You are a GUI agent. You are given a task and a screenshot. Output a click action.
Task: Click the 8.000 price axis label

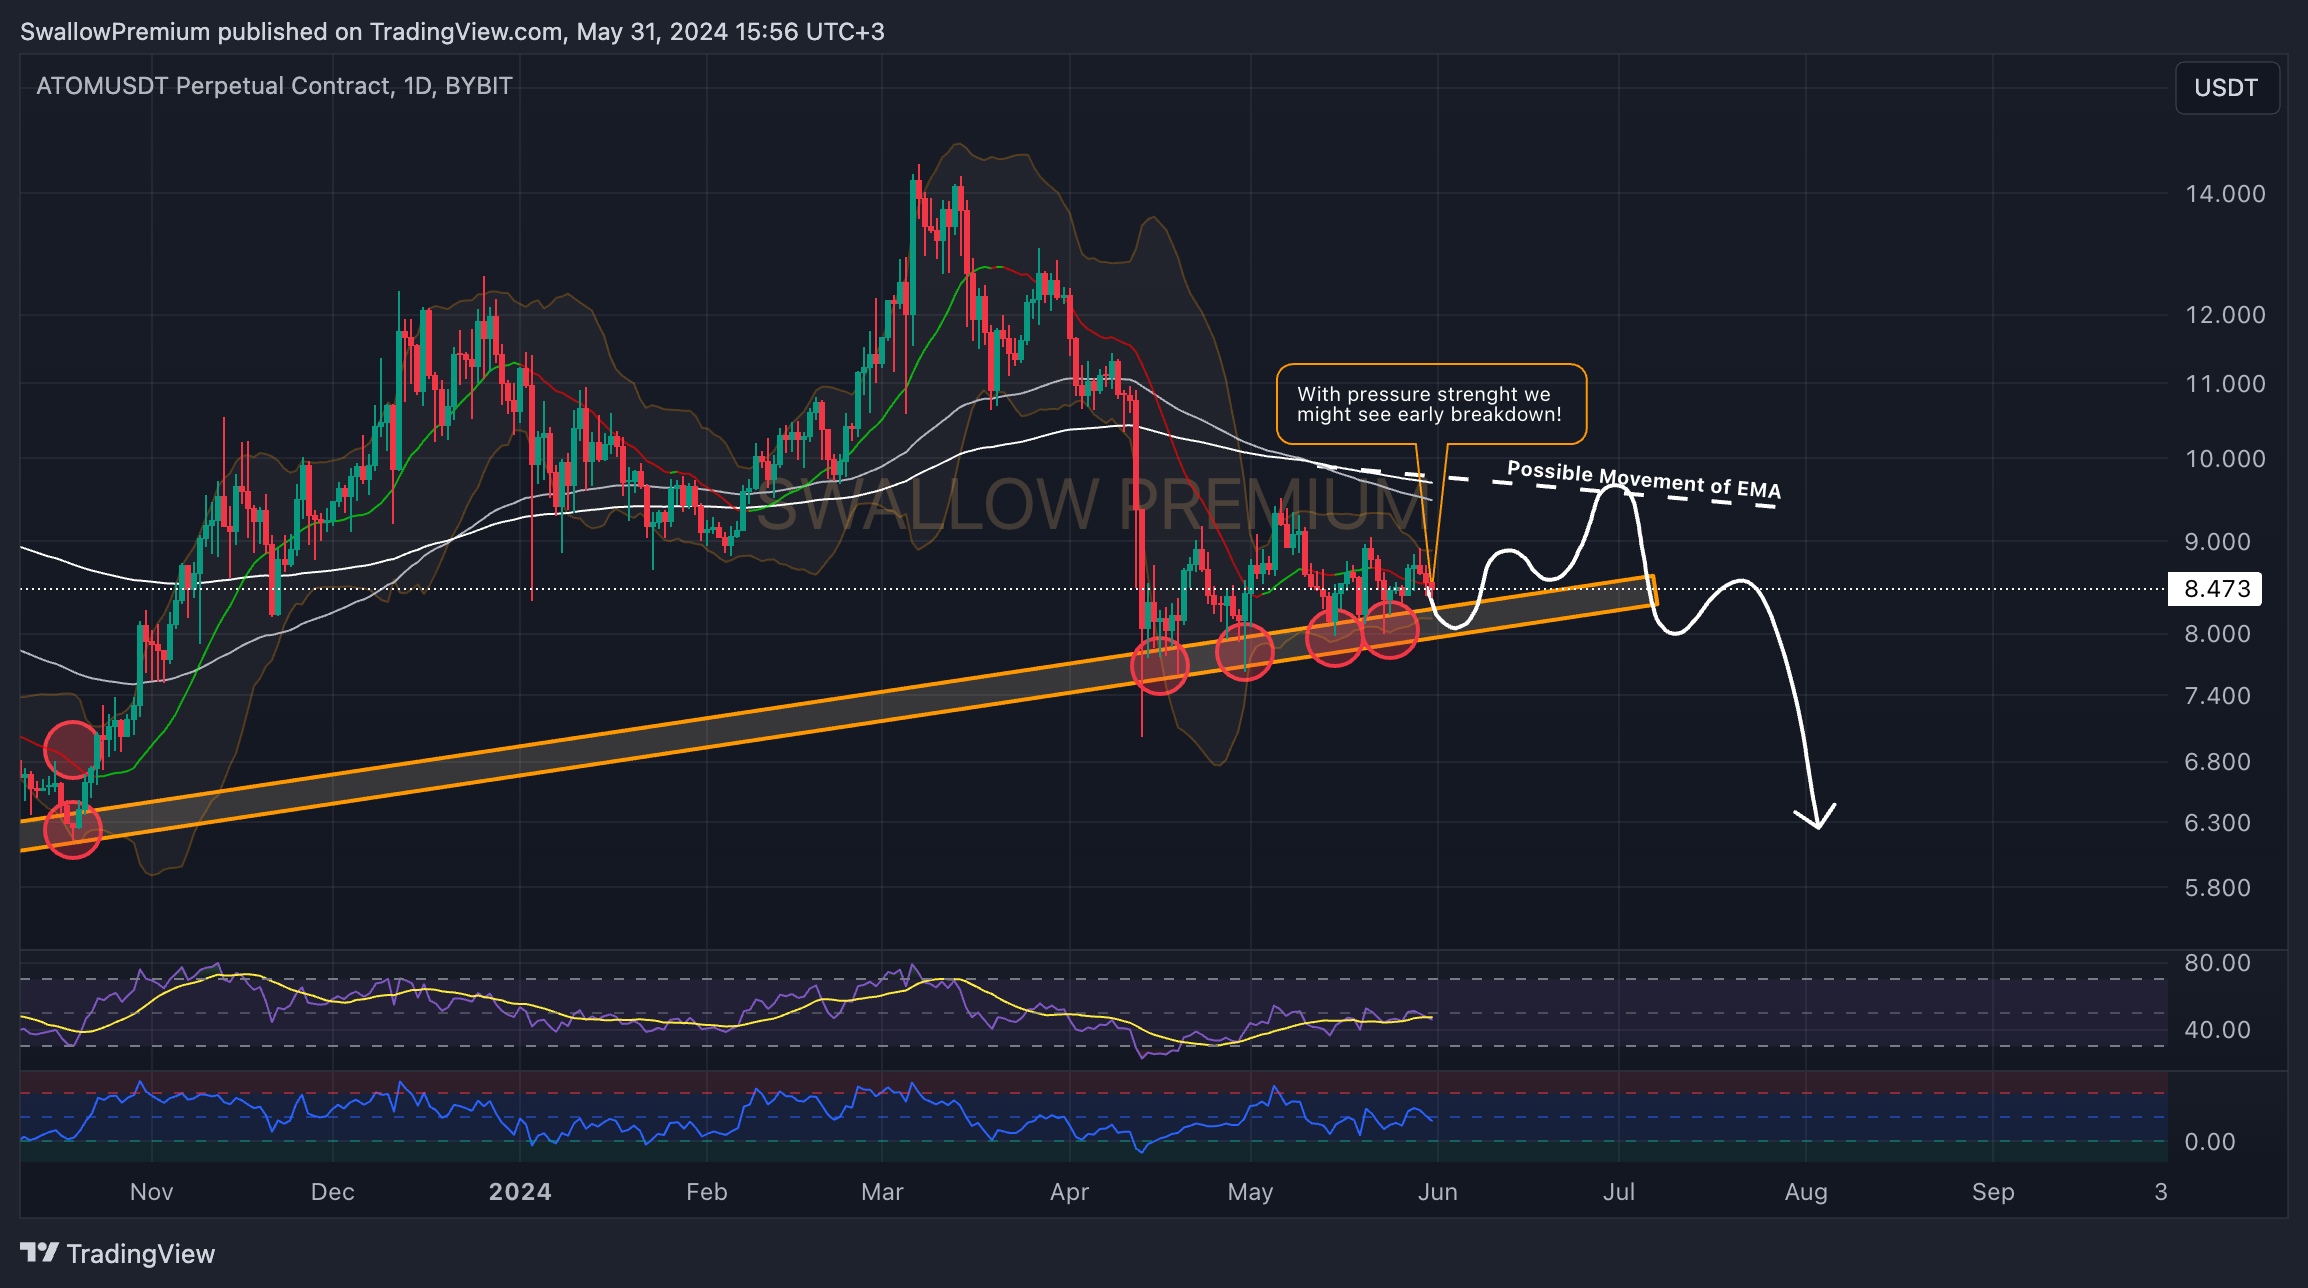point(2217,634)
